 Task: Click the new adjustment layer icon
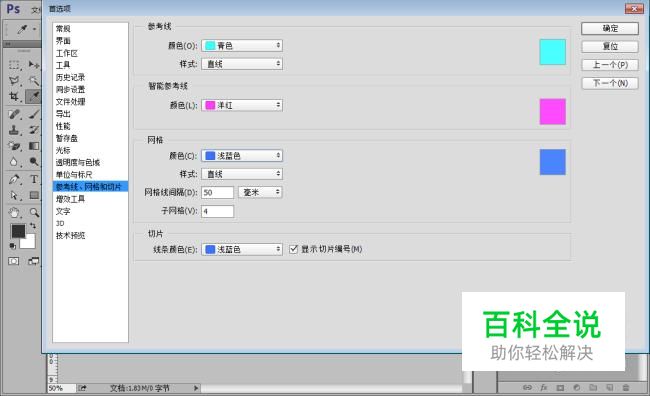(x=577, y=388)
